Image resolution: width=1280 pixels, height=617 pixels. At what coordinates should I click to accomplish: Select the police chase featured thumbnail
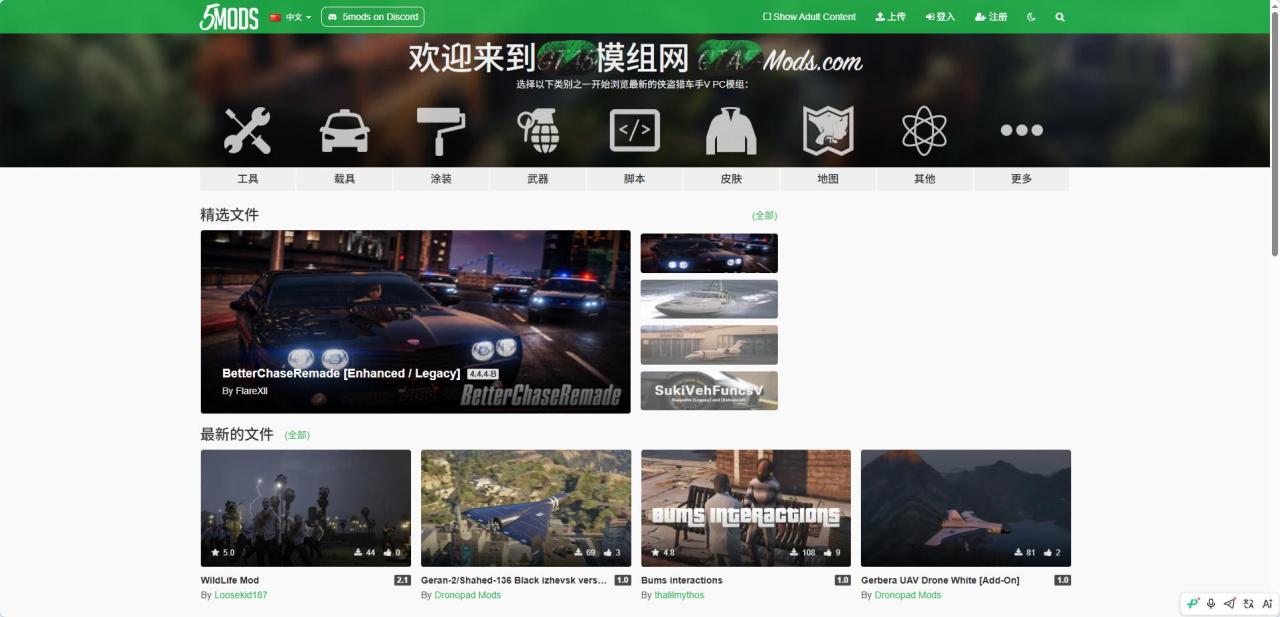pyautogui.click(x=709, y=253)
